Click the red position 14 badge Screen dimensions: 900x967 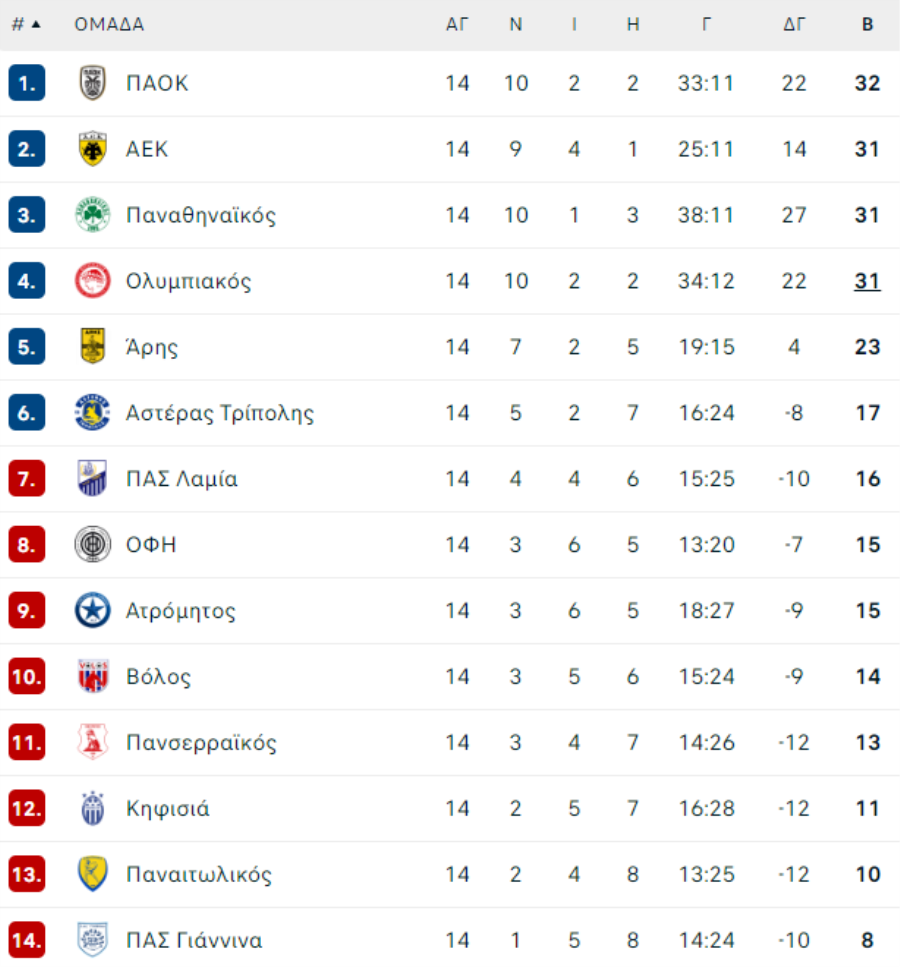click(27, 941)
